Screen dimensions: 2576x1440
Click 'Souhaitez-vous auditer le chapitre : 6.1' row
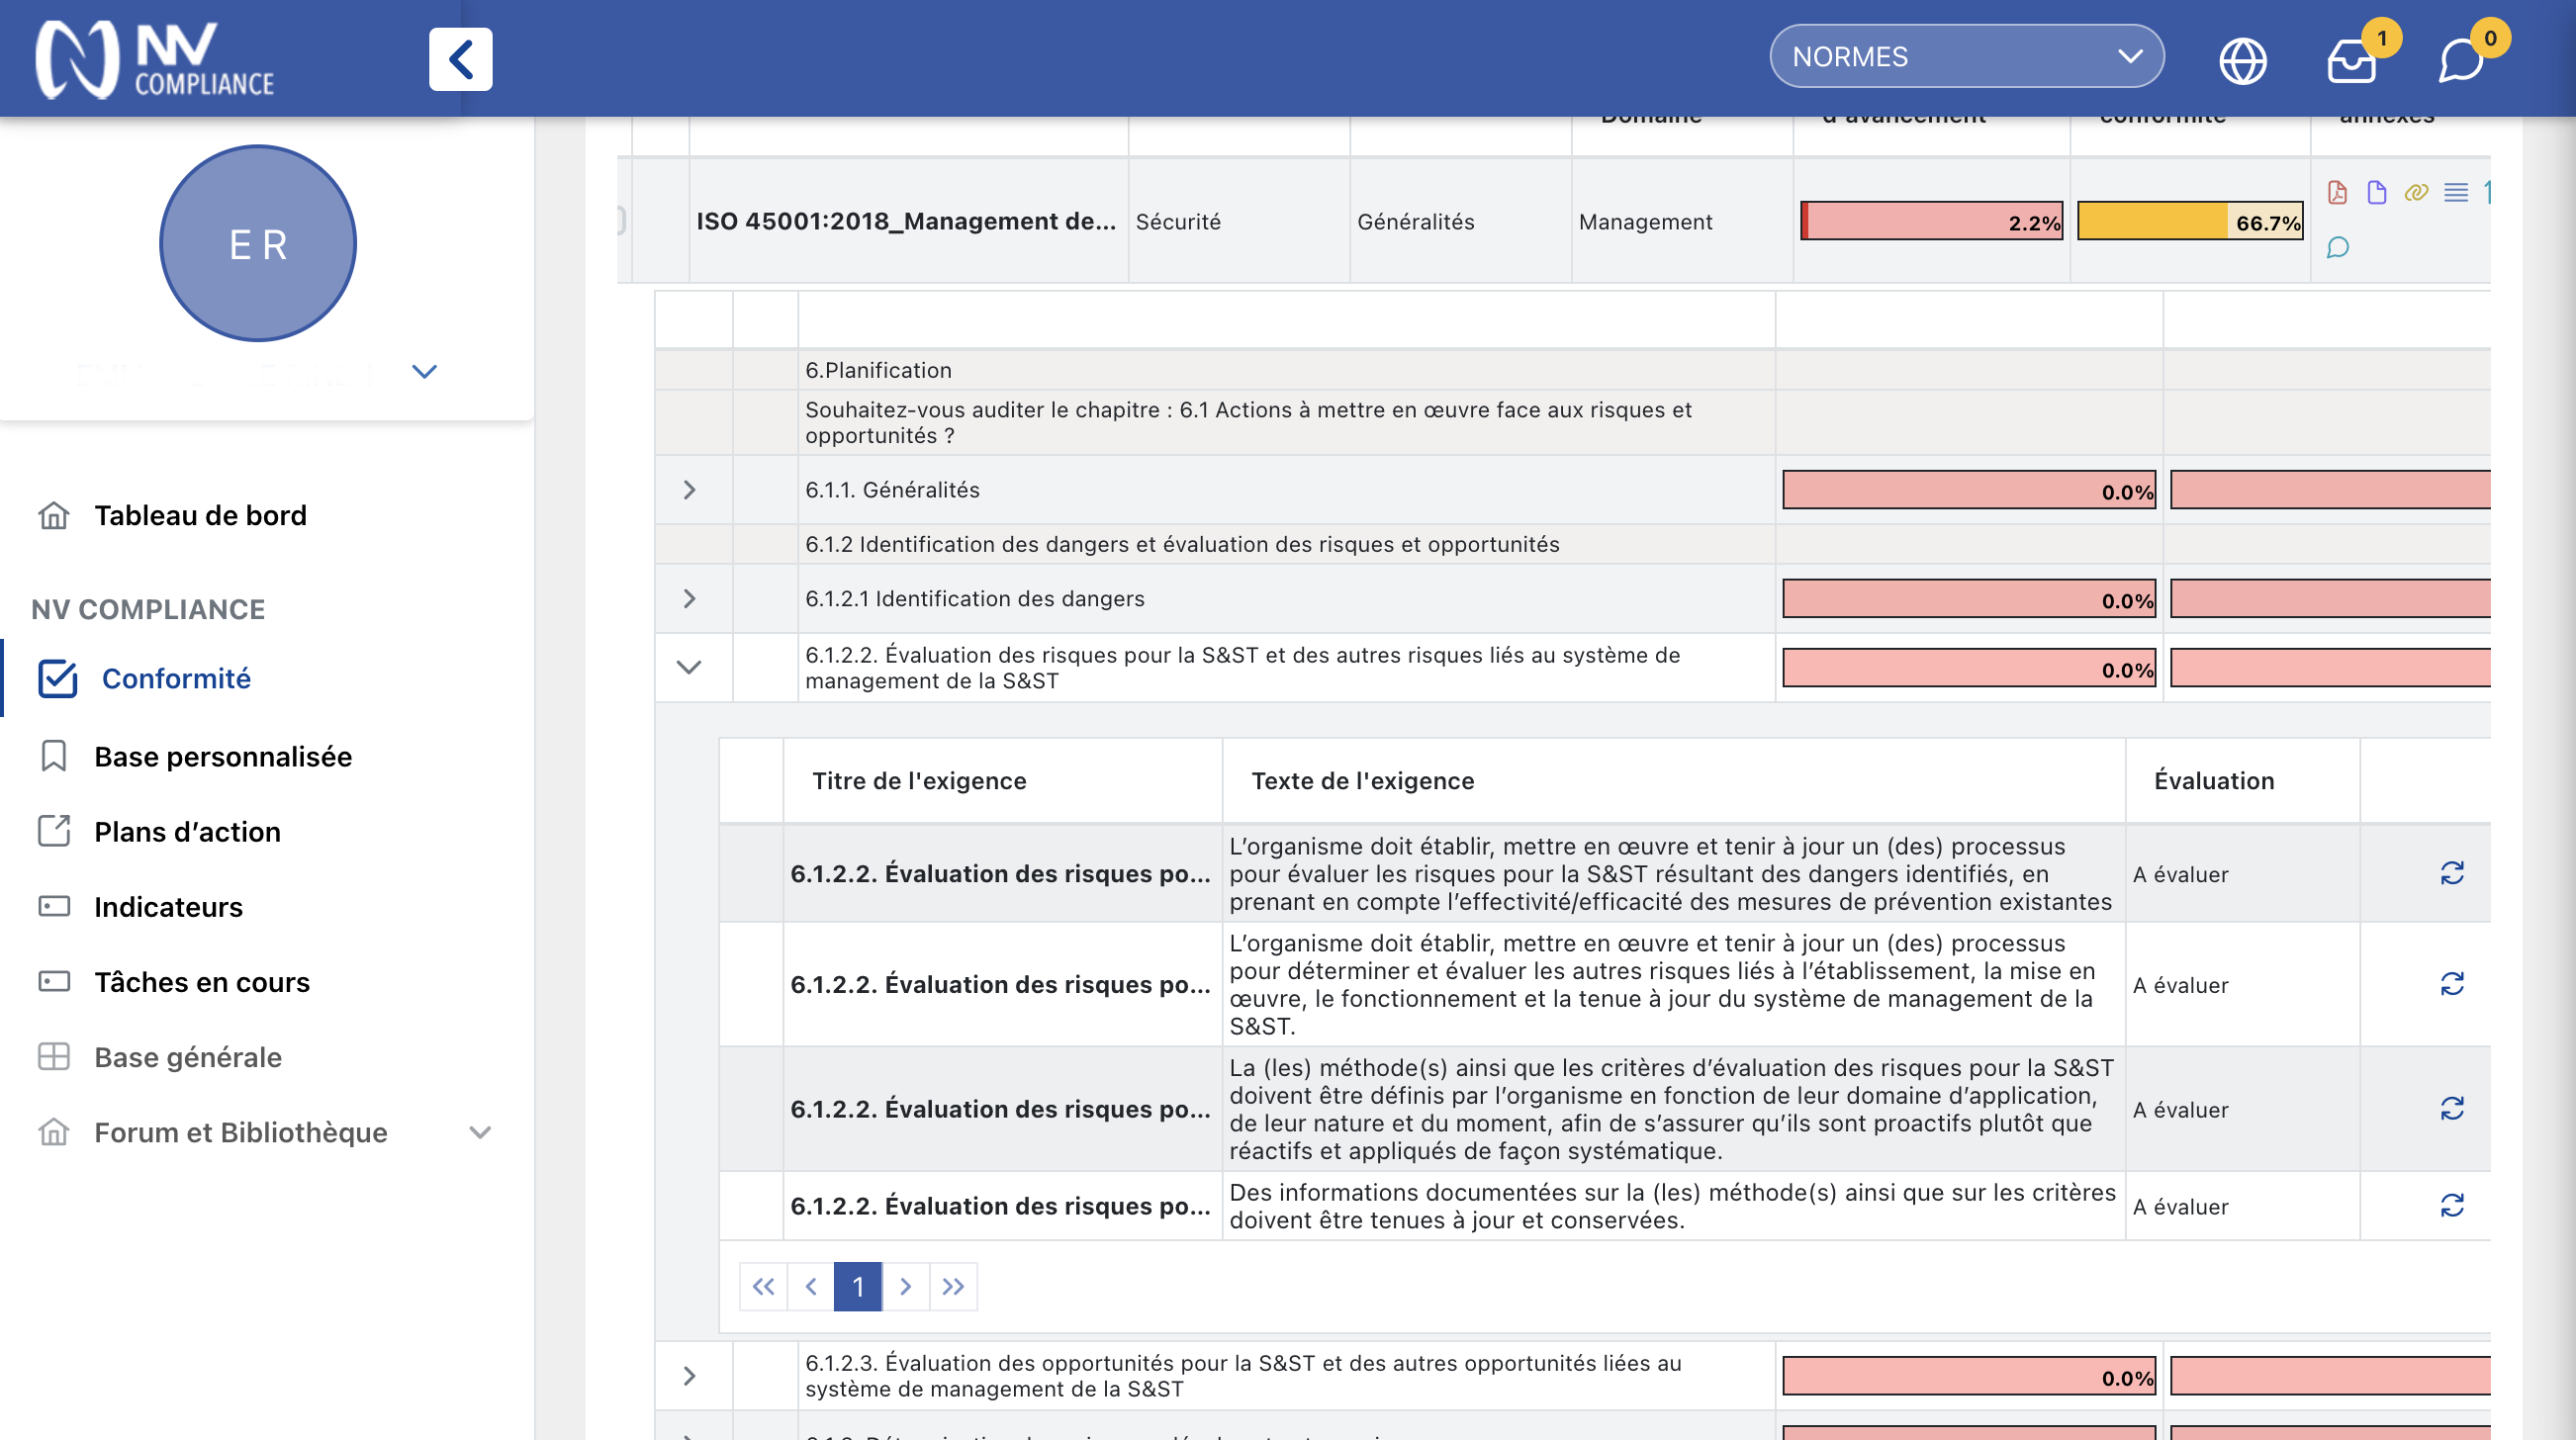(x=1572, y=422)
